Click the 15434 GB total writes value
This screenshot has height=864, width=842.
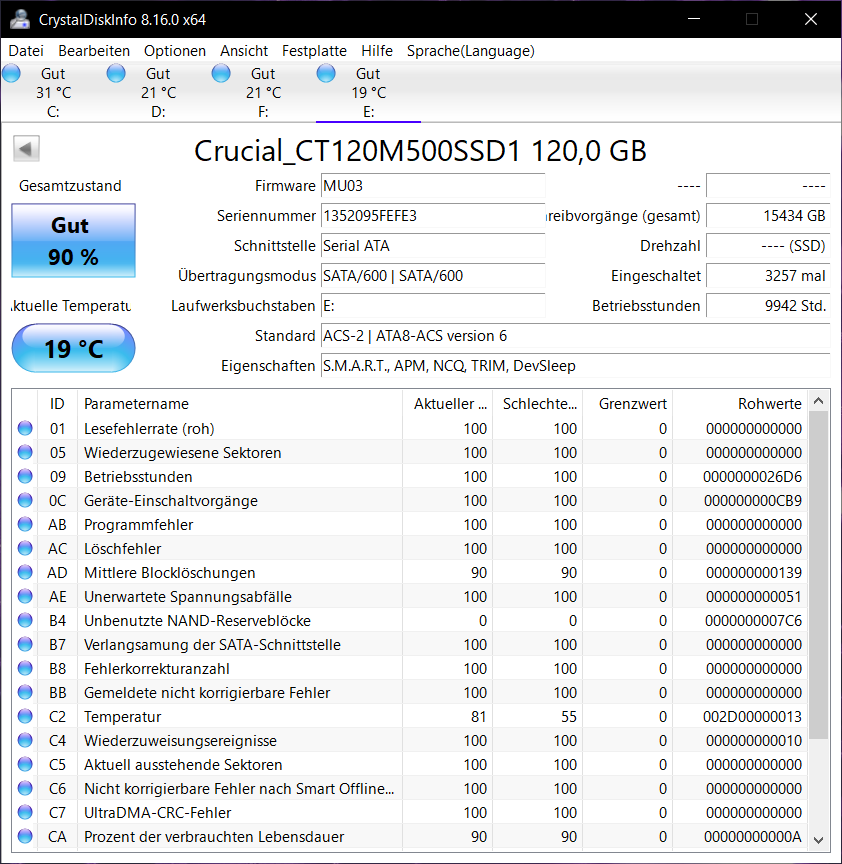pos(768,215)
